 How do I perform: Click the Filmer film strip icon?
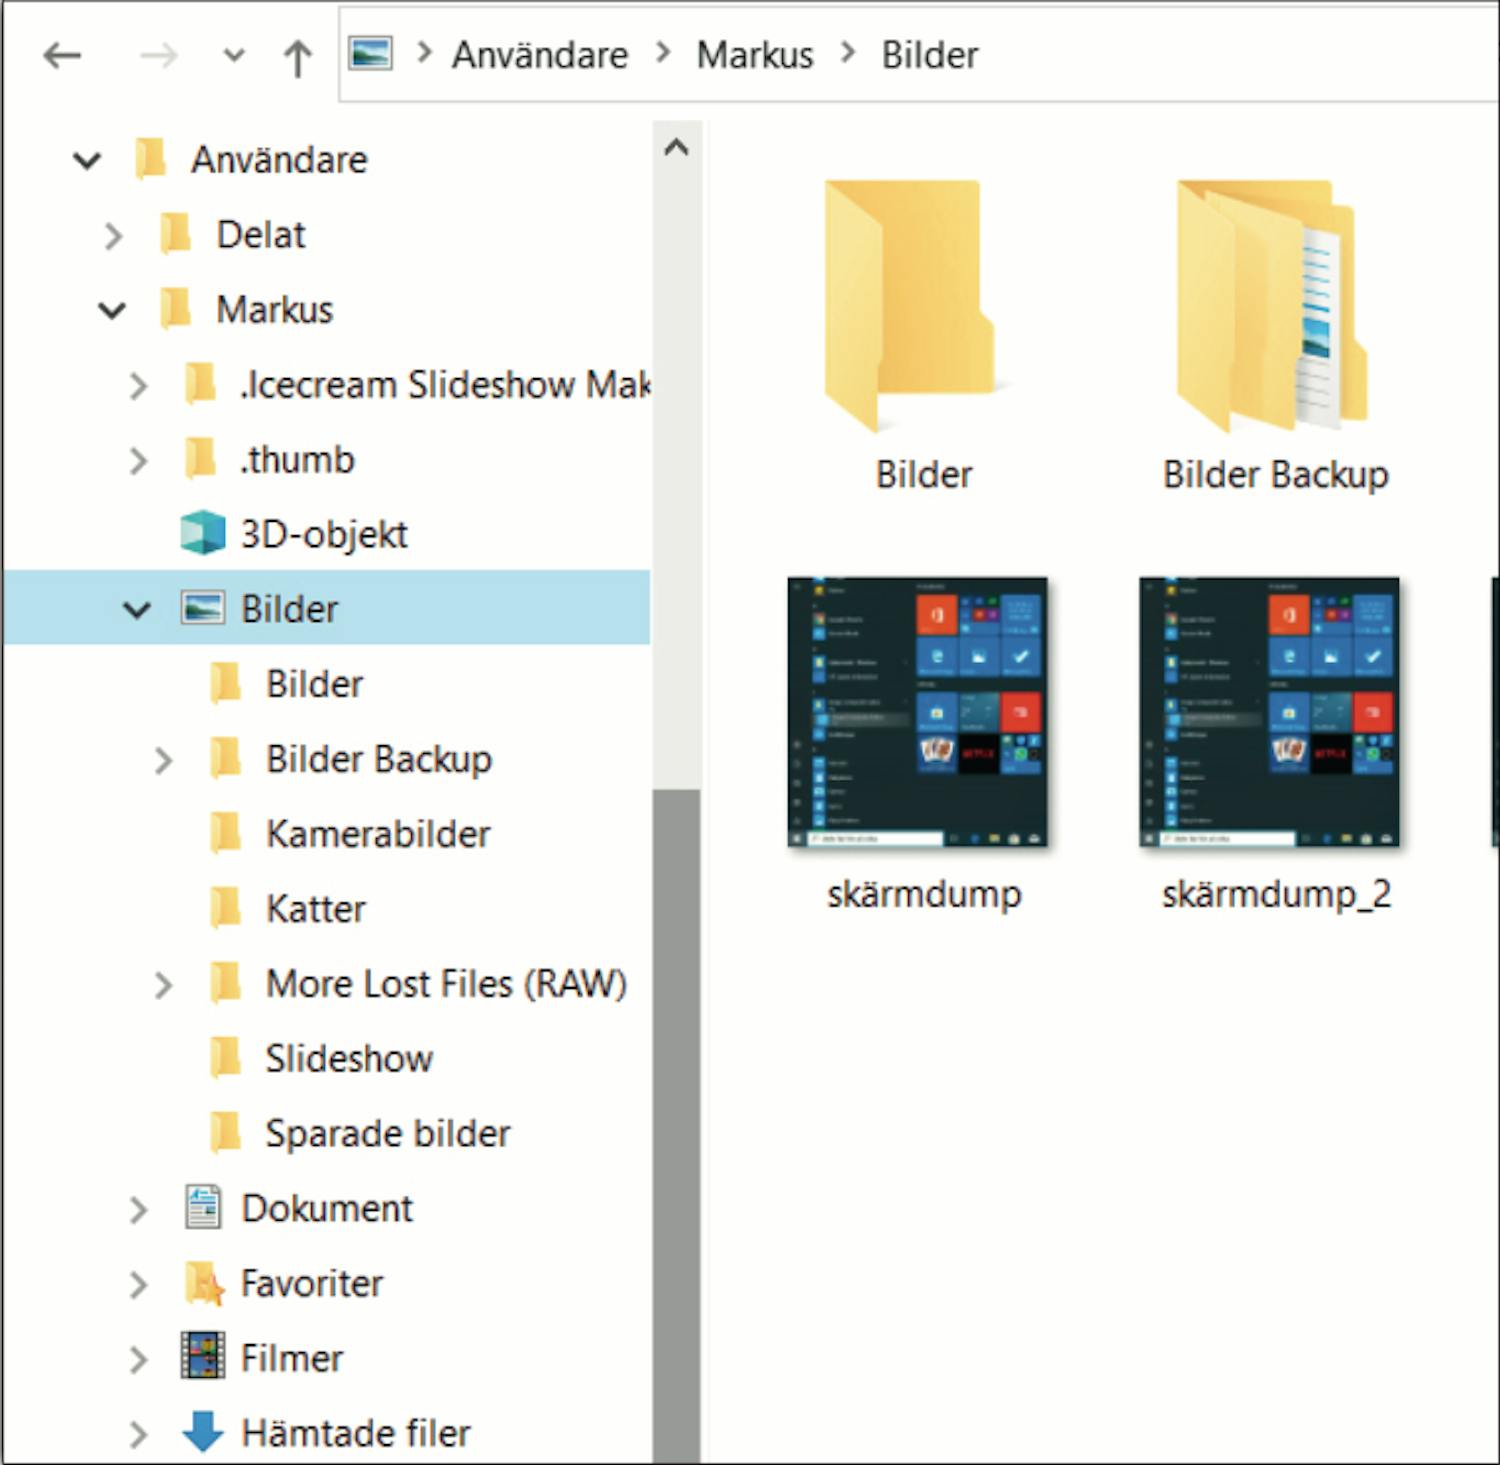point(203,1357)
